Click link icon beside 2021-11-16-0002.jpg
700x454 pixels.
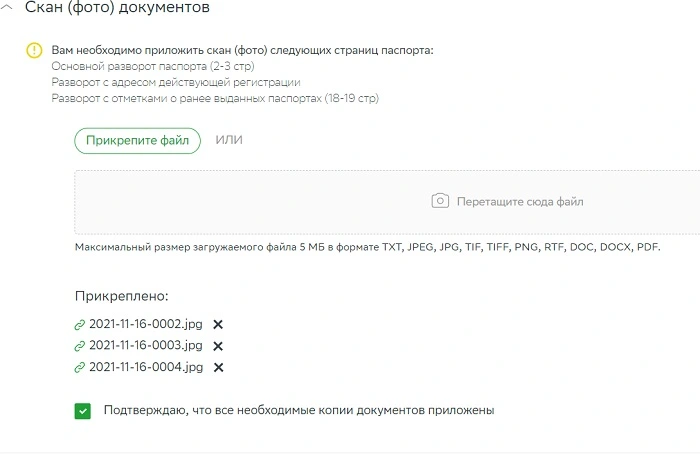79,325
